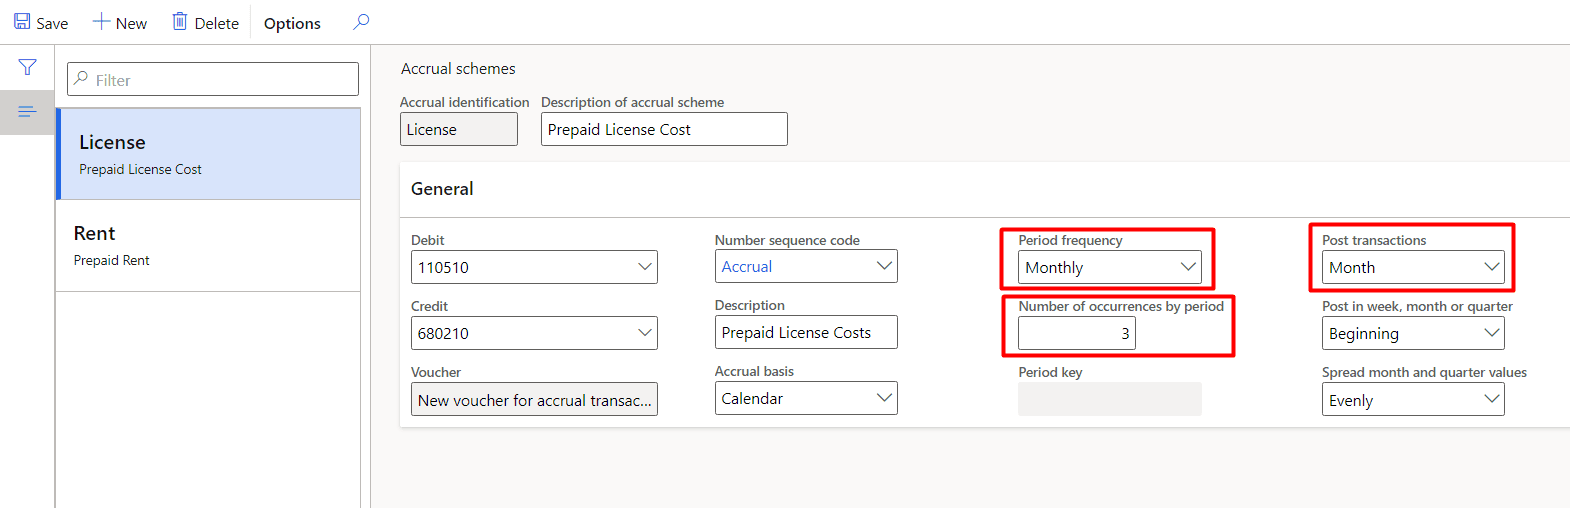Open the funnel filter pane icon
1570x508 pixels.
coord(27,67)
